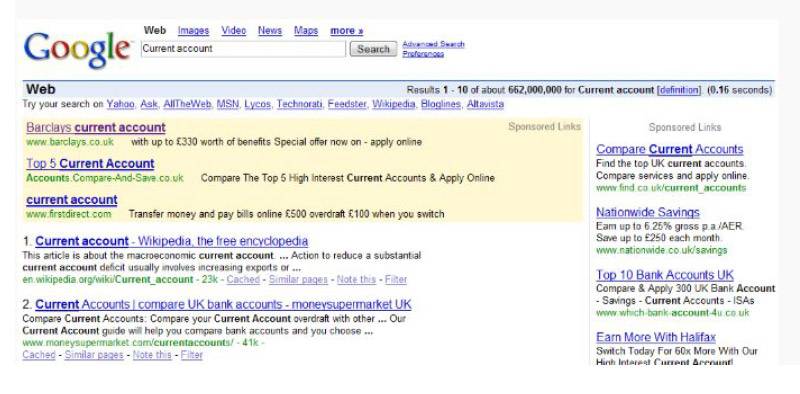Image resolution: width=800 pixels, height=394 pixels.
Task: Open the firstdirect 'current account' sponsored link
Action: point(72,200)
